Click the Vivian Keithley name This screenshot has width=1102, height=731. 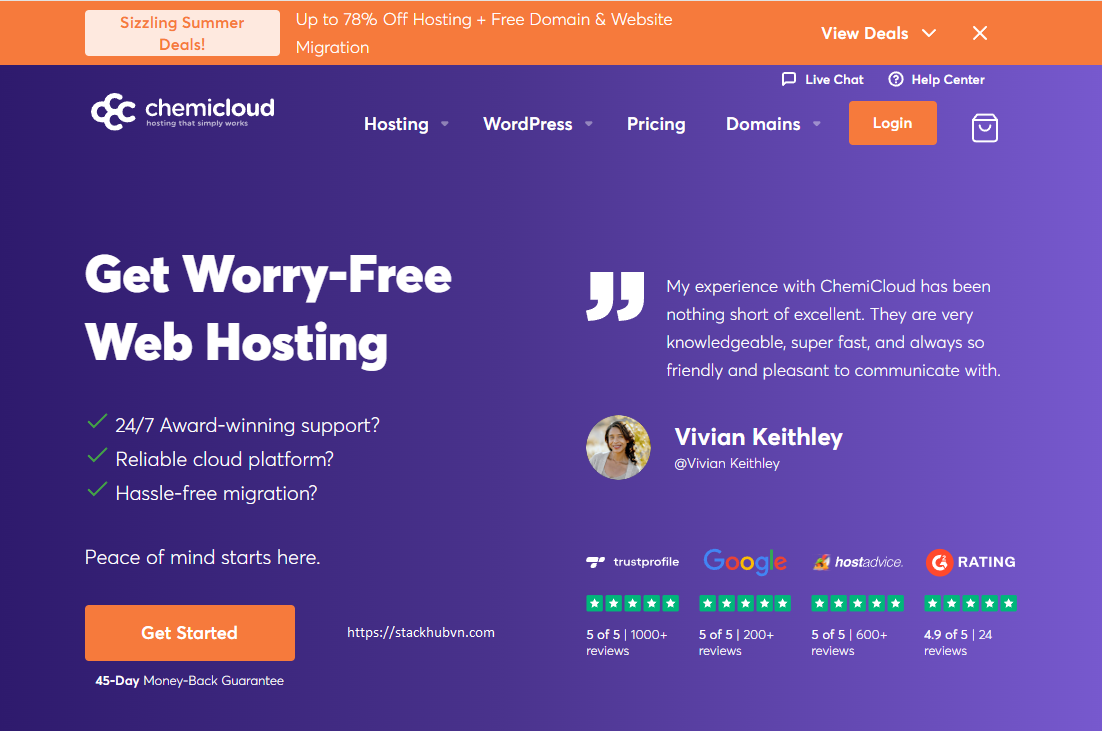[758, 437]
